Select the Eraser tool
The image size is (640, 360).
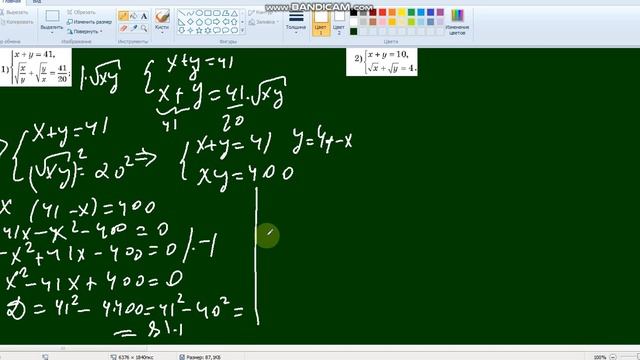pyautogui.click(x=123, y=28)
